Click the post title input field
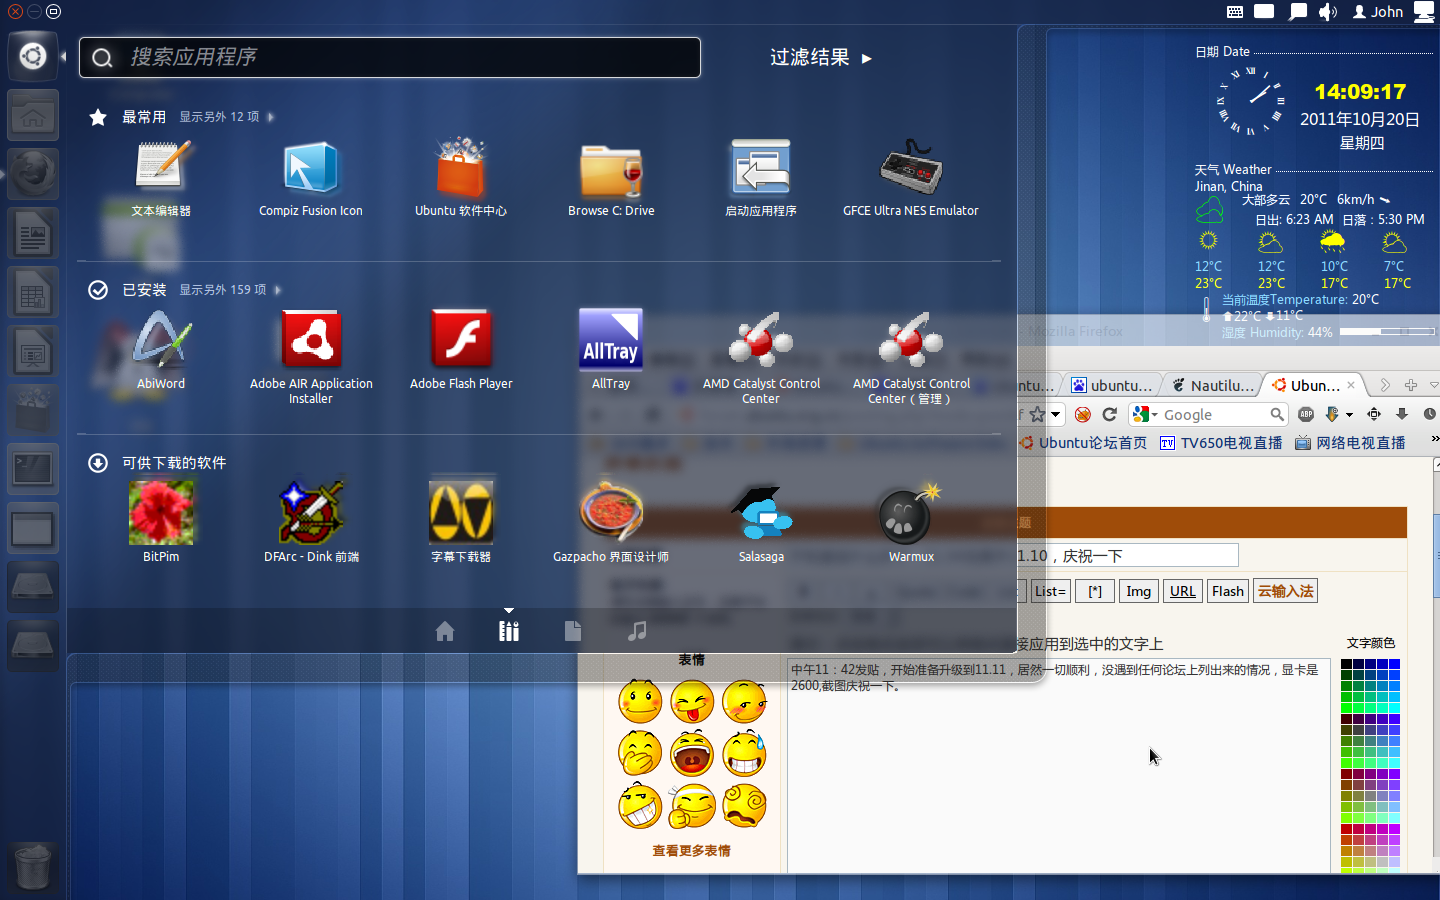This screenshot has height=900, width=1440. coord(1128,555)
